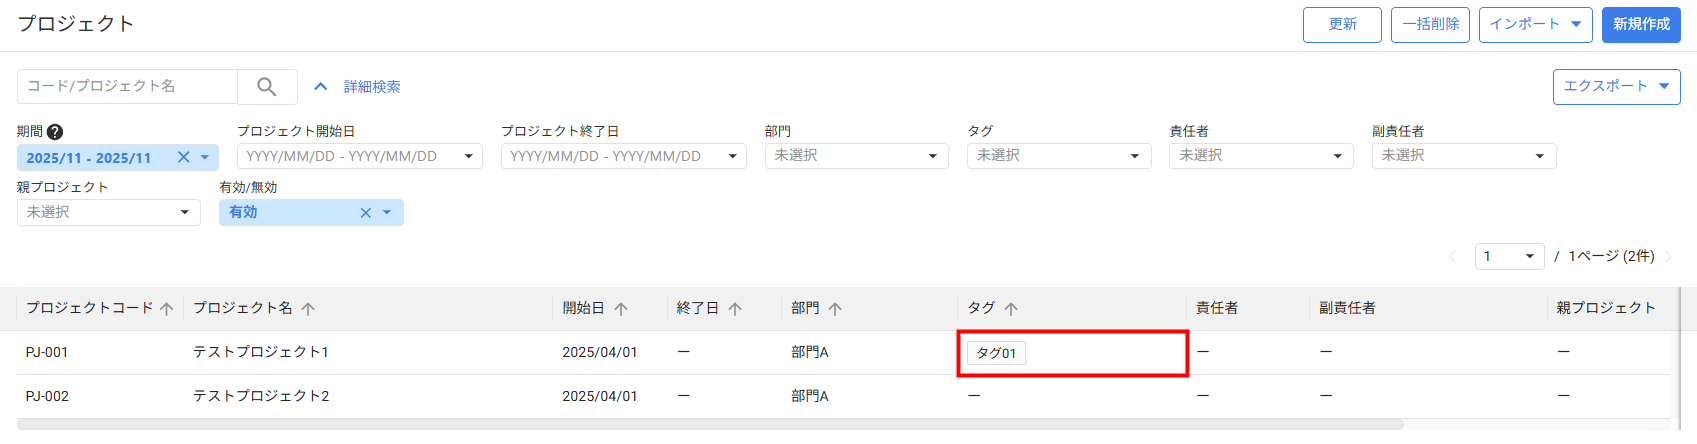This screenshot has height=444, width=1697.
Task: Open the エクスポート dropdown menu
Action: tap(1616, 86)
